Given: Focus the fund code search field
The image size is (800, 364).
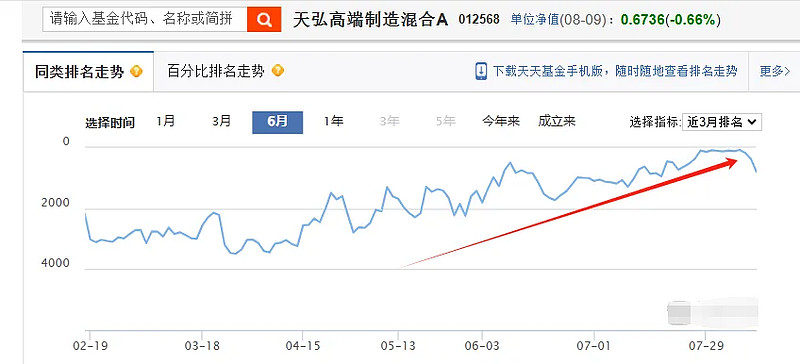Looking at the screenshot, I should pyautogui.click(x=145, y=19).
